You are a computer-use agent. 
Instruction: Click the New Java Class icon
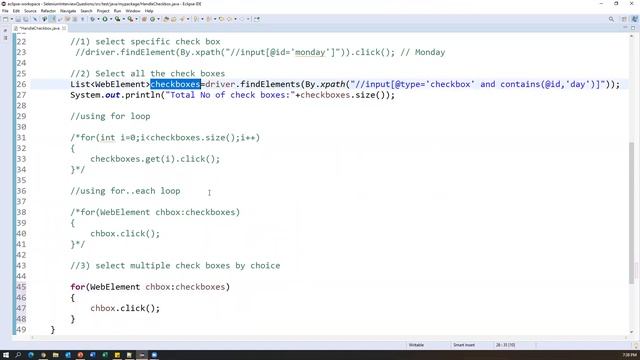[x=152, y=19]
